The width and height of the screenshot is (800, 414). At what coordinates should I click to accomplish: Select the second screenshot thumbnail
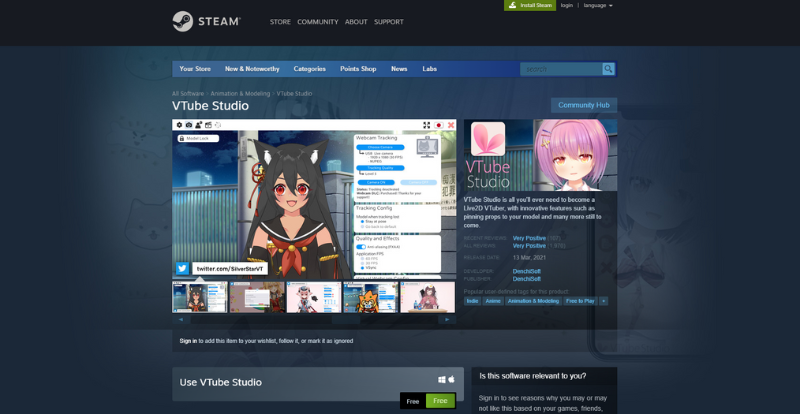click(x=257, y=297)
